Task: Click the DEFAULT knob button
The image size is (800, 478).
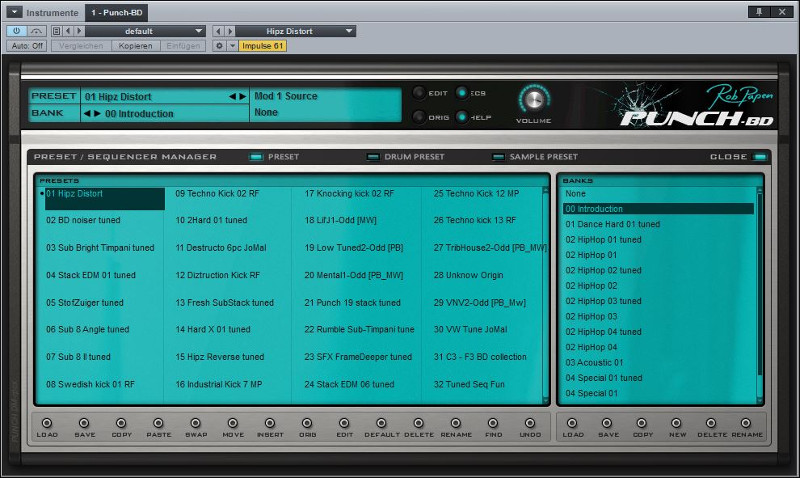Action: pyautogui.click(x=382, y=423)
